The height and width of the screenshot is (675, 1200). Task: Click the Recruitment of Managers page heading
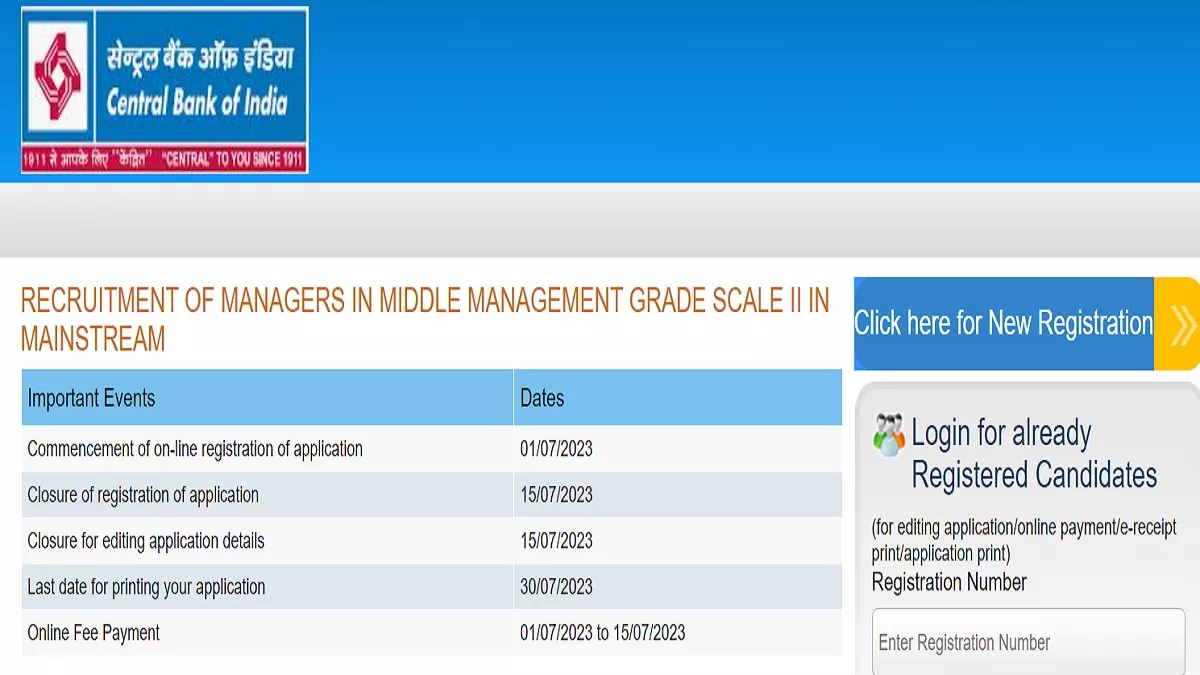click(x=425, y=319)
